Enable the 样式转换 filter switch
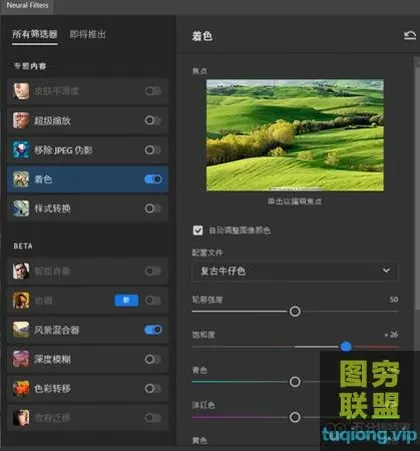 pos(153,208)
